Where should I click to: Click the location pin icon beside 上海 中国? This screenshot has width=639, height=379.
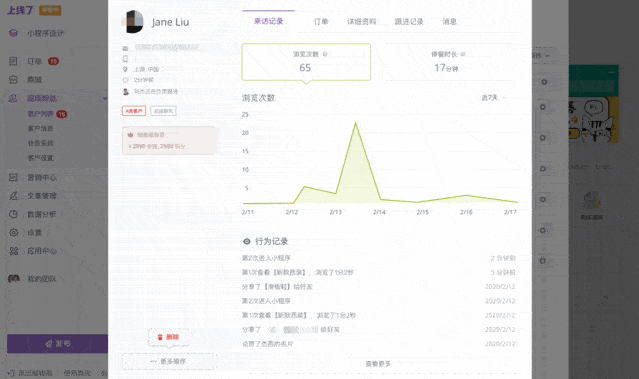[x=125, y=69]
